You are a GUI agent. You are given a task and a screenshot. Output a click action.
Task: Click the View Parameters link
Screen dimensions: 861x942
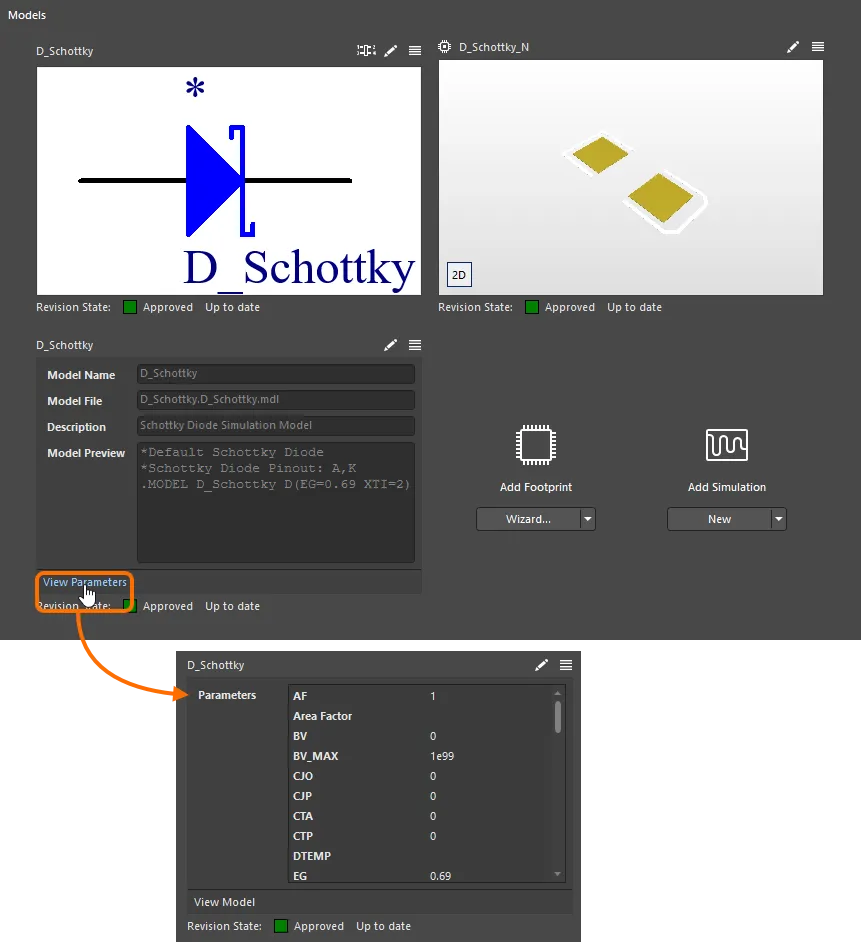coord(84,581)
